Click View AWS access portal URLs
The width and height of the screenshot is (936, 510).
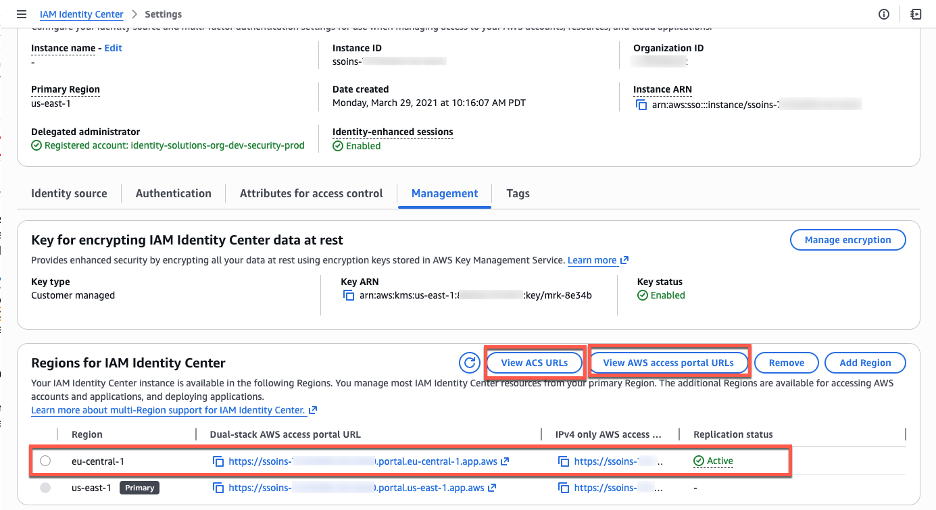click(x=668, y=362)
